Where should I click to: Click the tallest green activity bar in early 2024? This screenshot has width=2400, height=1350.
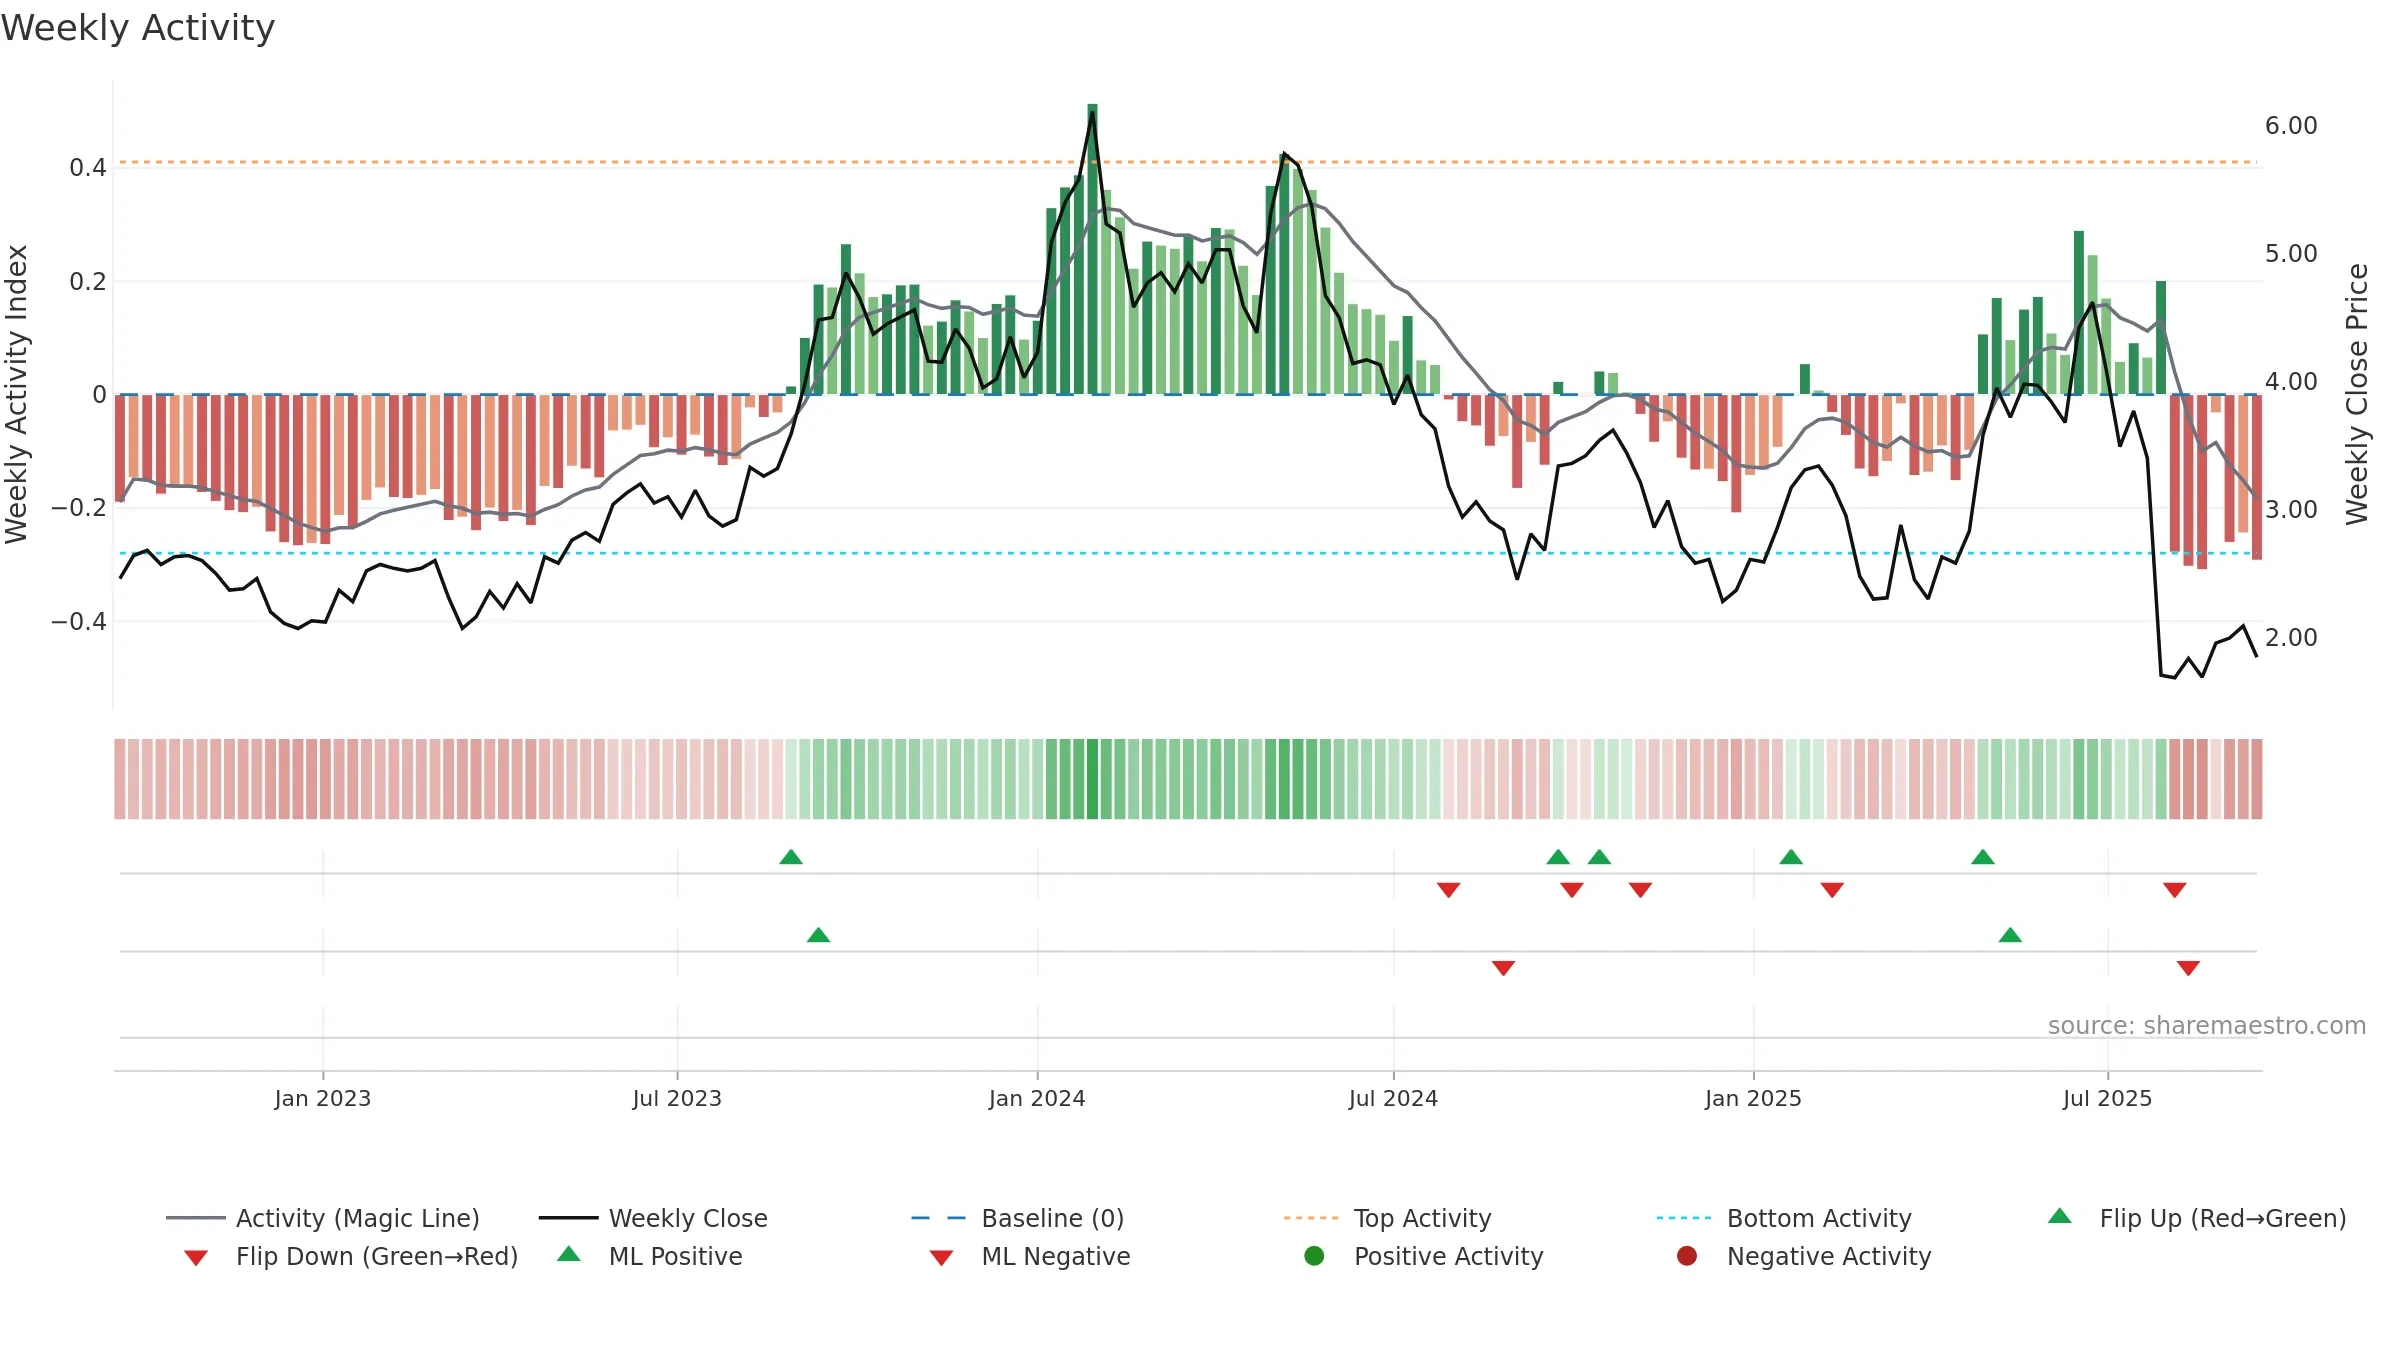coord(1092,249)
